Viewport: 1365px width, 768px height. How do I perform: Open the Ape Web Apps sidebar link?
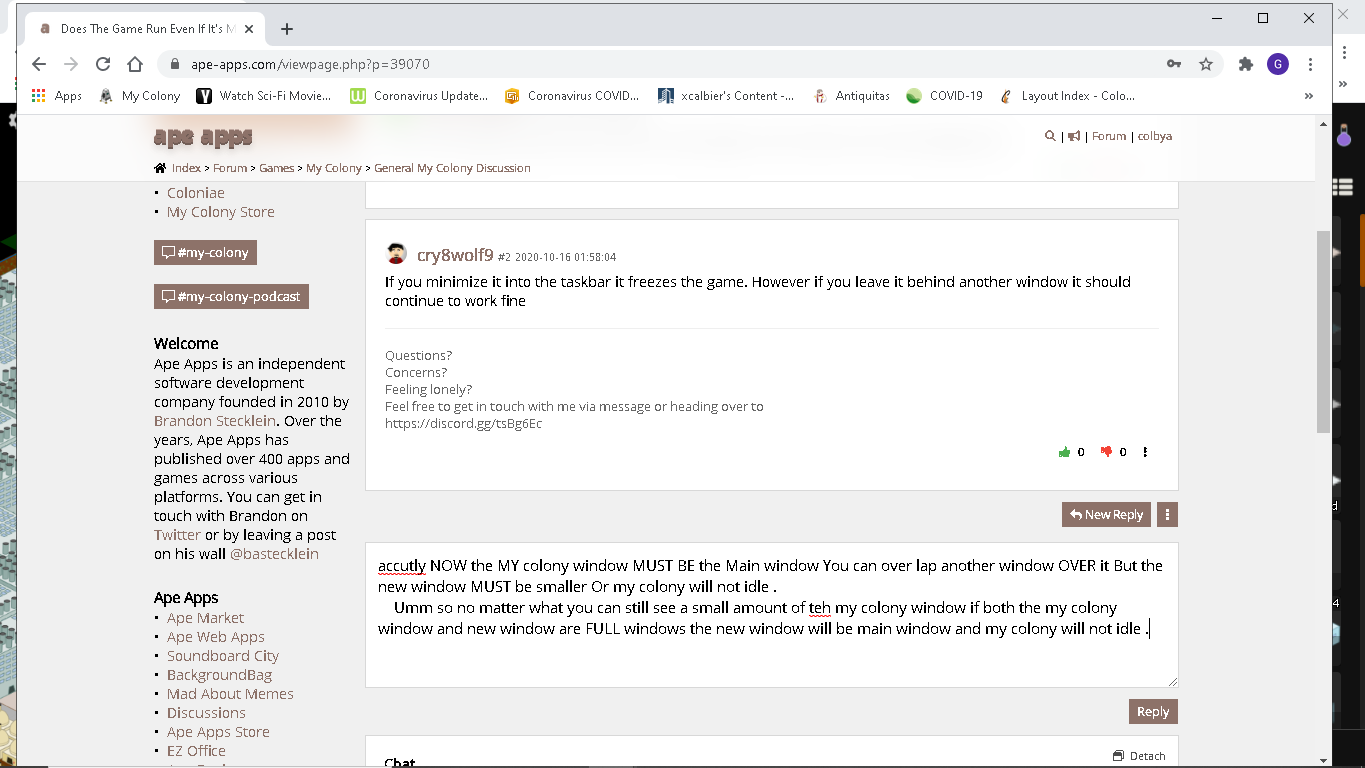pos(215,637)
